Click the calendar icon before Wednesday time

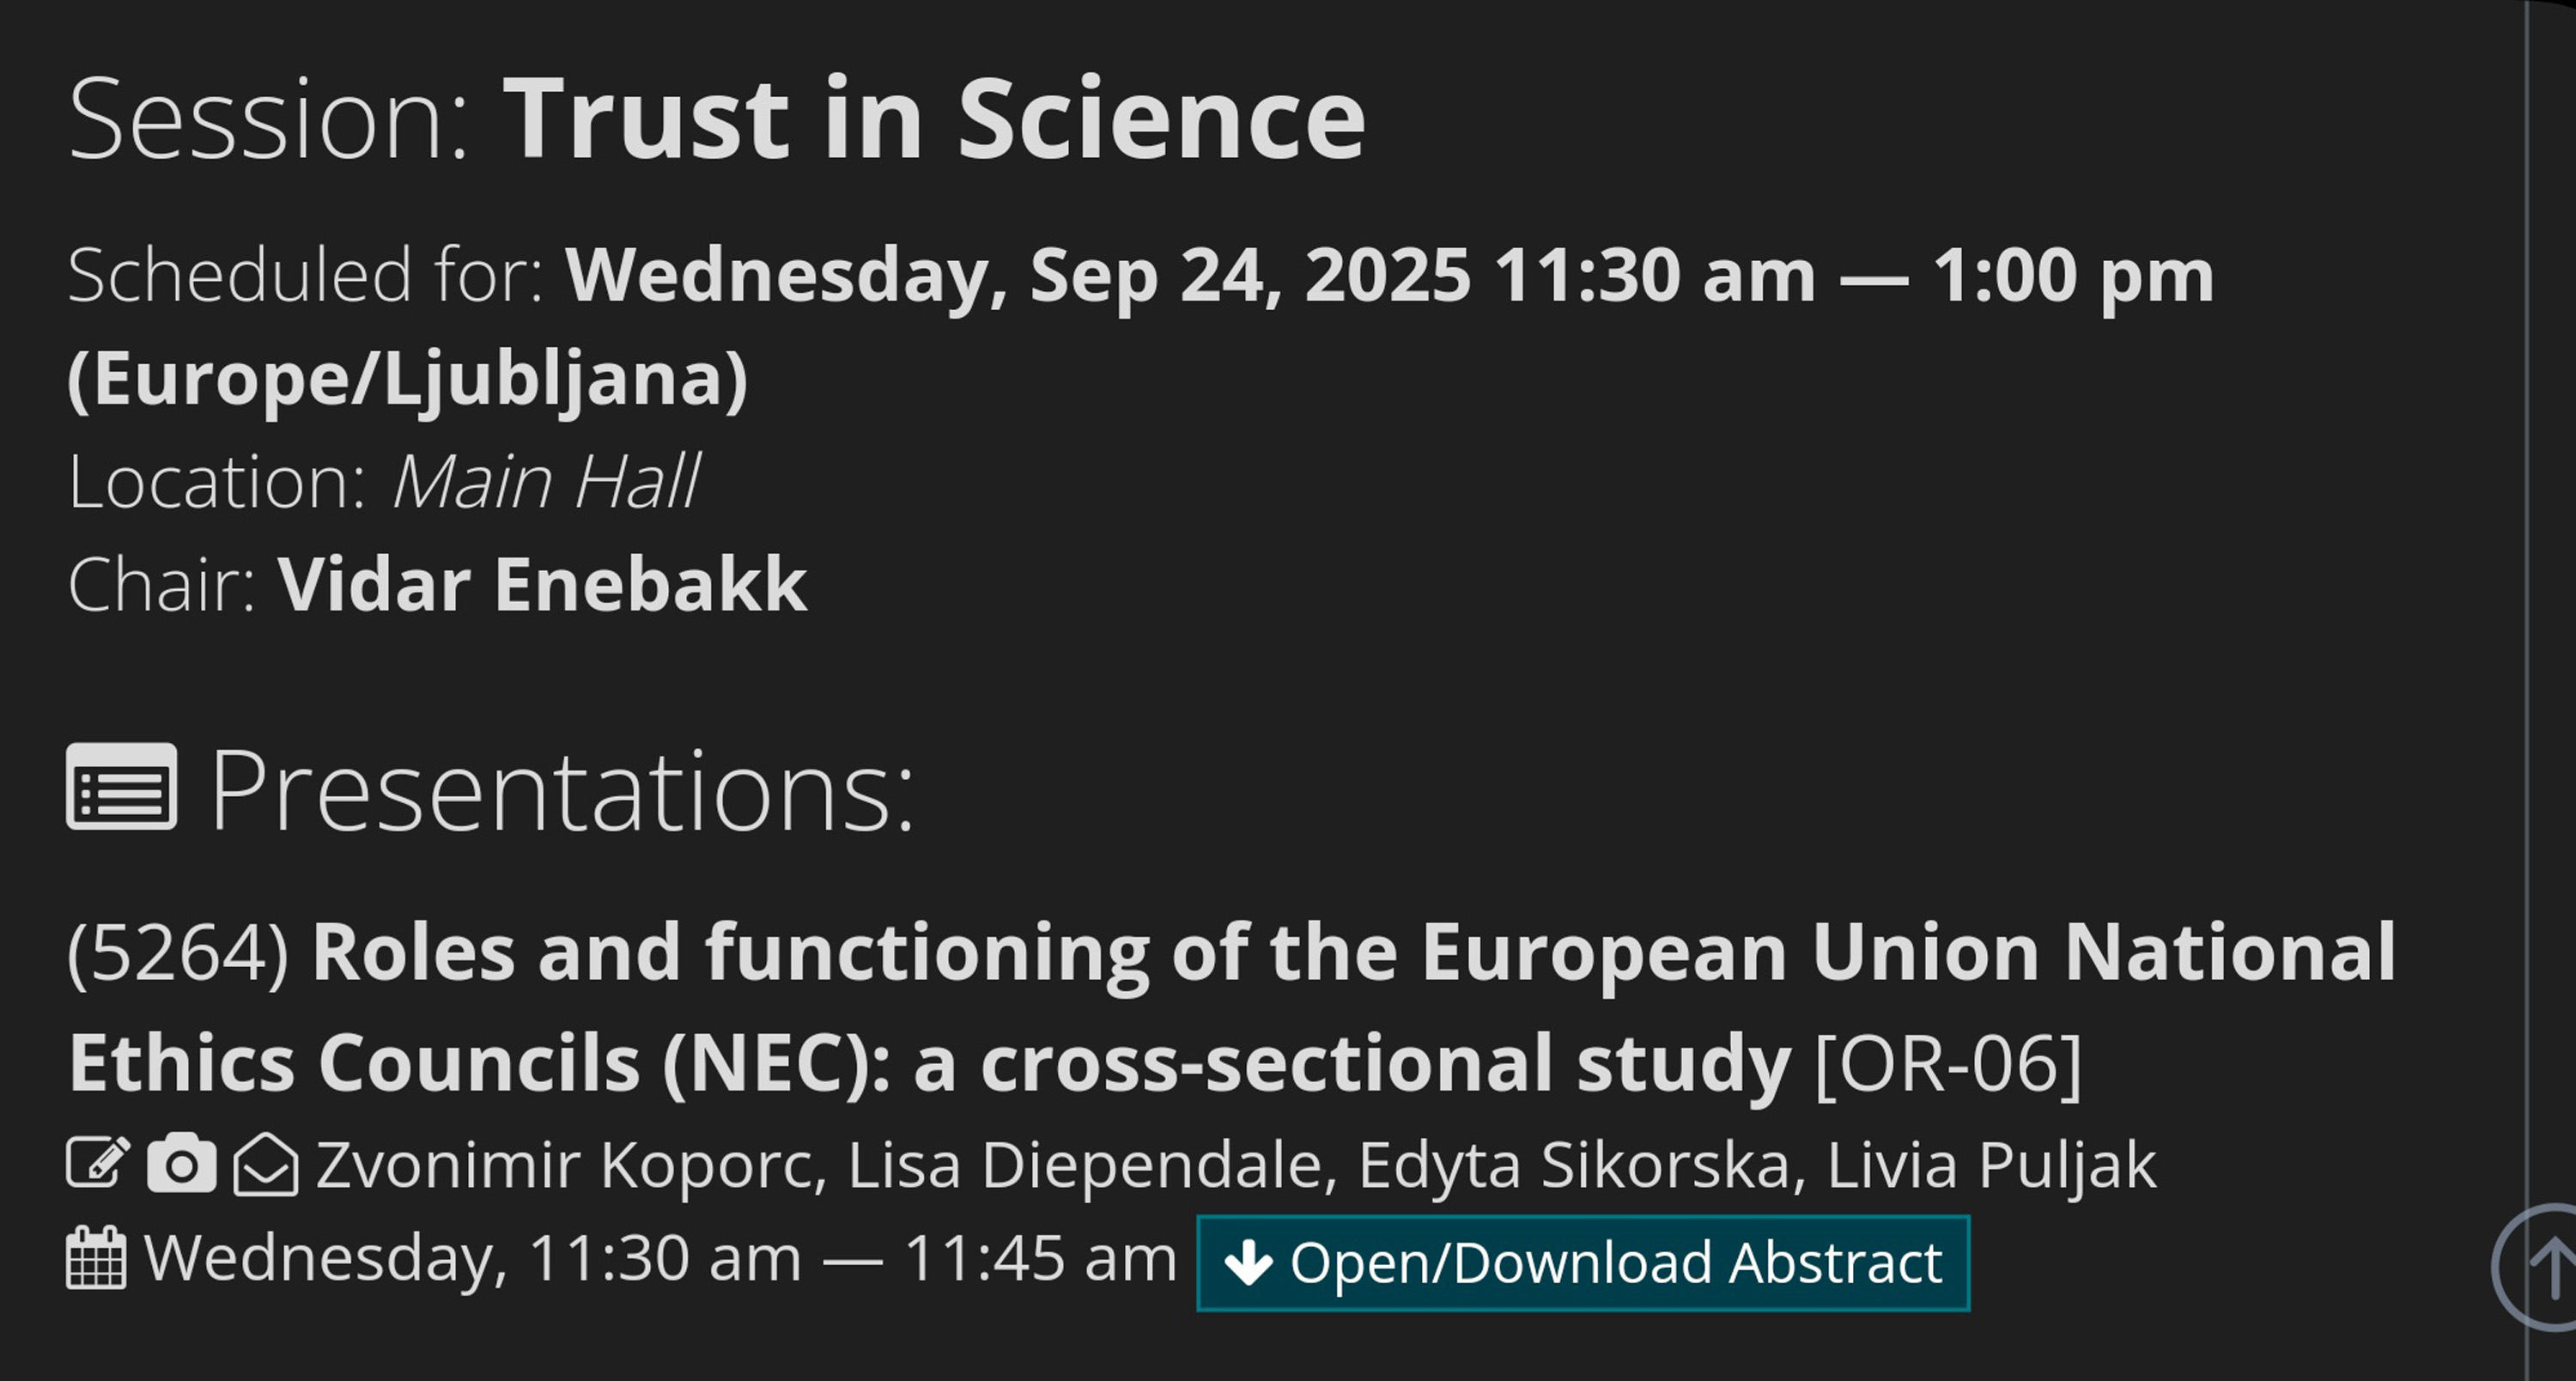tap(96, 1259)
